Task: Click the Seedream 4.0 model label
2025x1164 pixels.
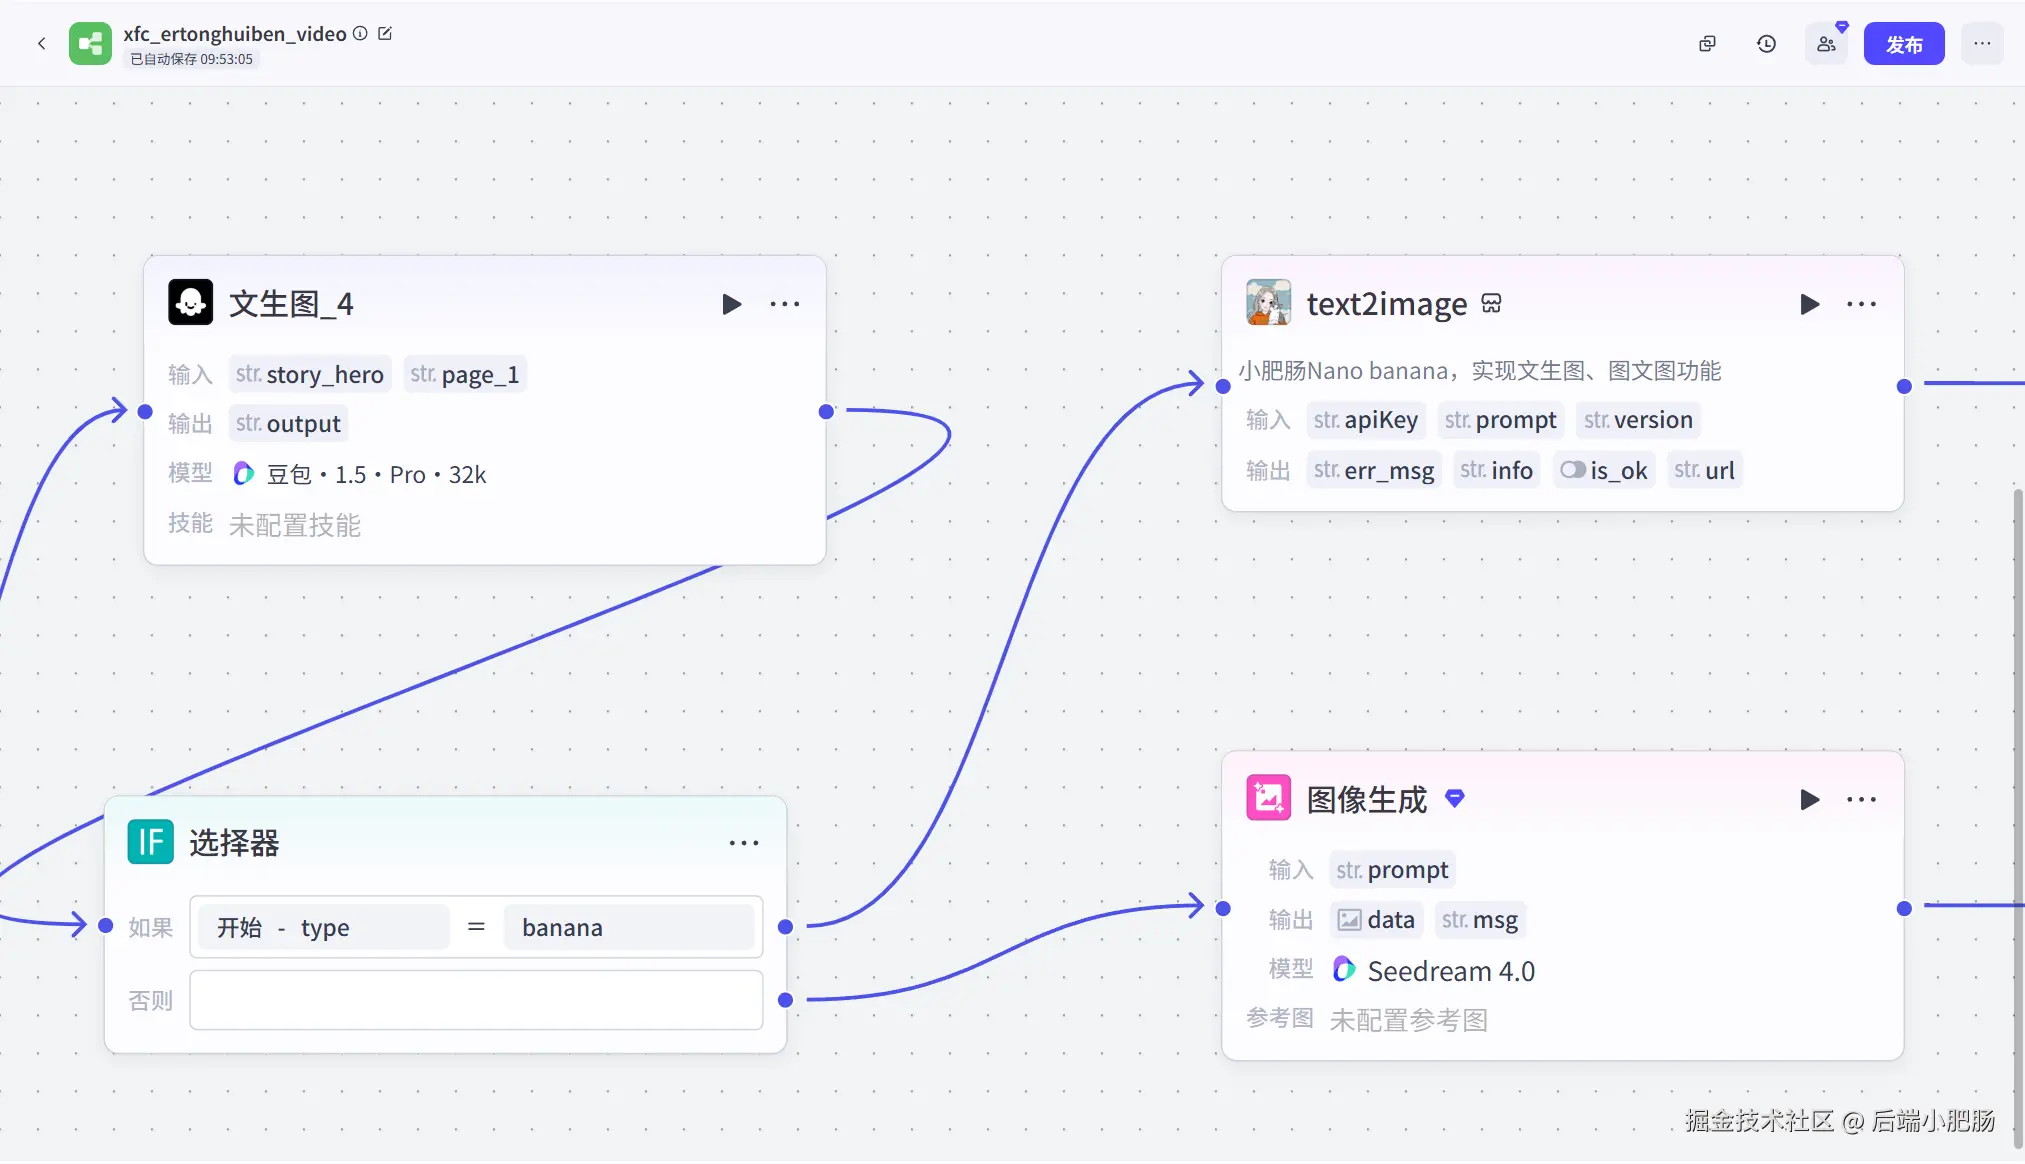Action: [1450, 971]
